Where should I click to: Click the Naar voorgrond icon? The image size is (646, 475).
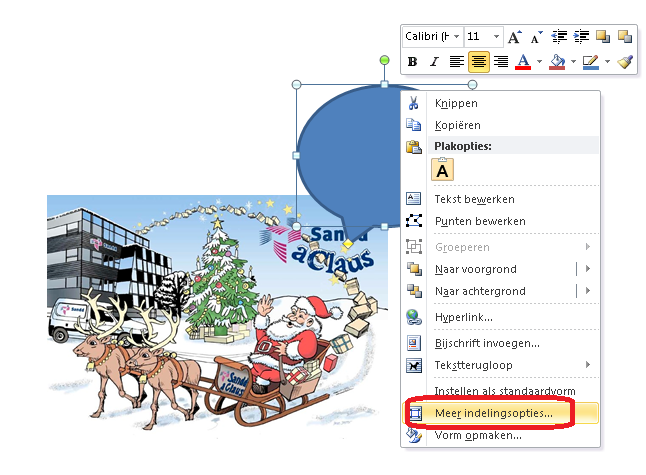414,269
